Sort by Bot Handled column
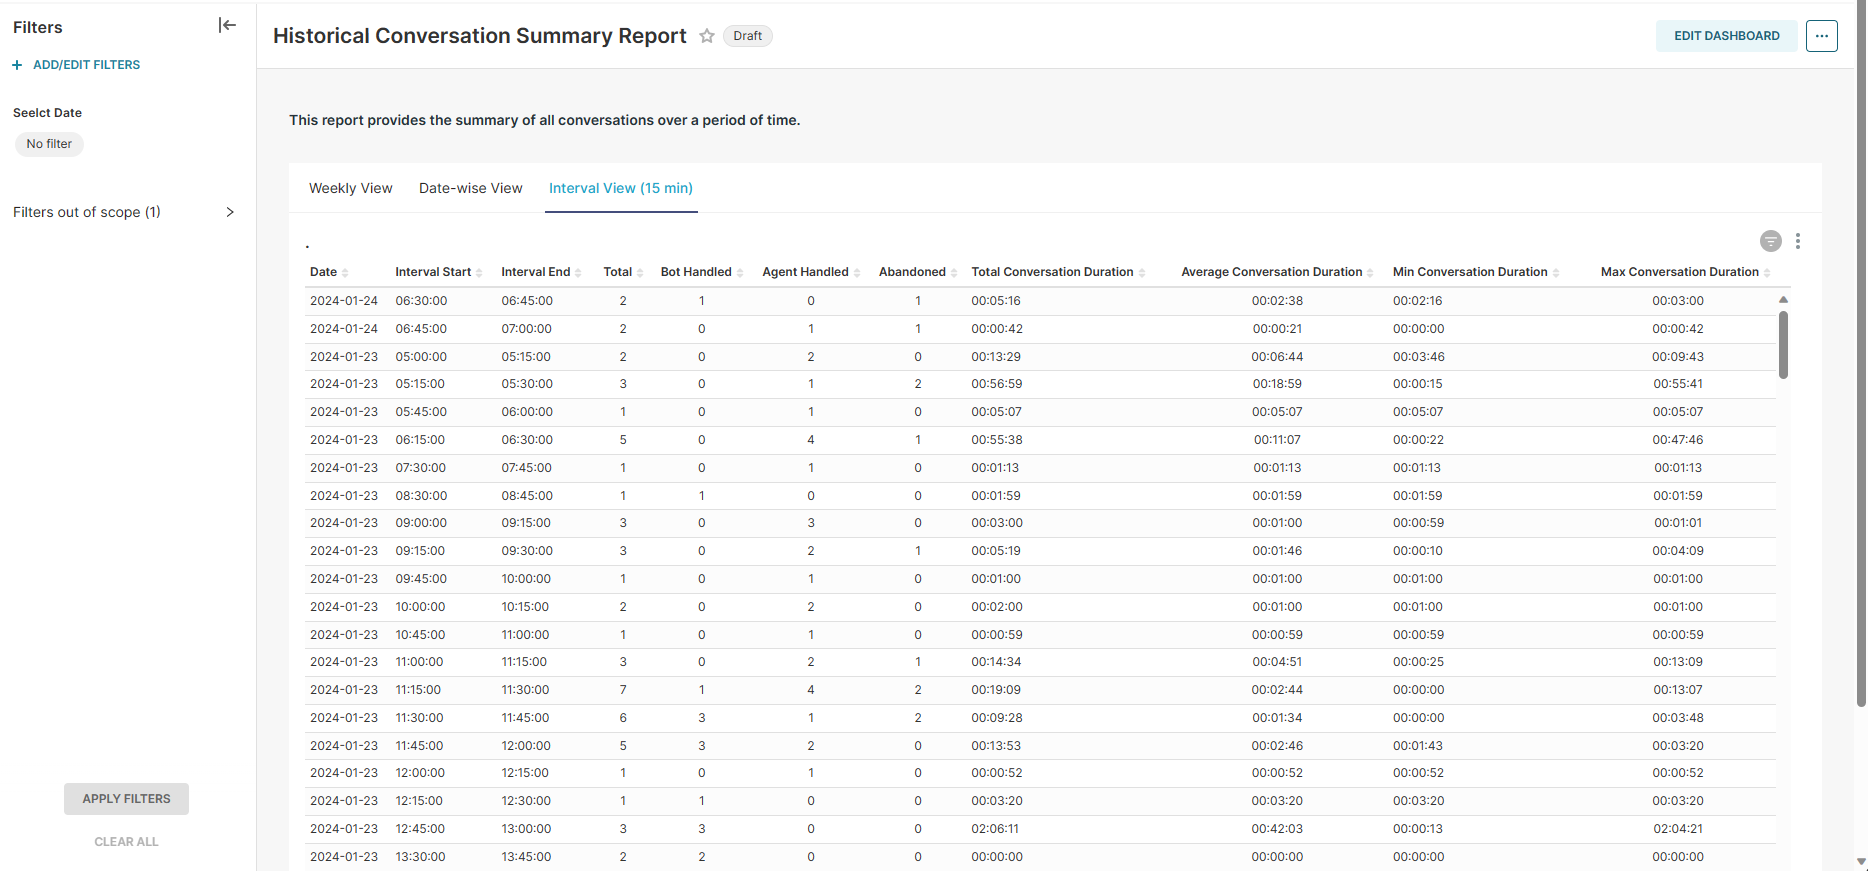The image size is (1868, 871). click(696, 272)
